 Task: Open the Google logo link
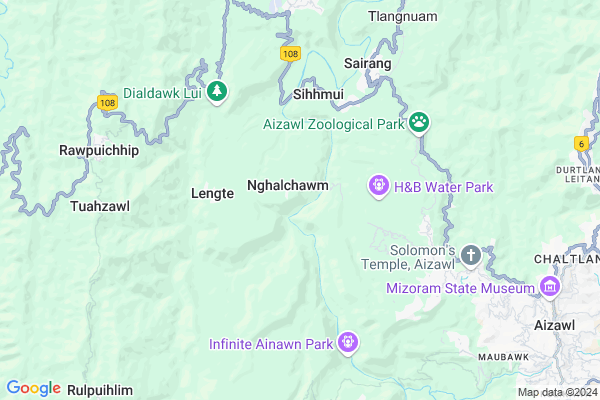[34, 388]
